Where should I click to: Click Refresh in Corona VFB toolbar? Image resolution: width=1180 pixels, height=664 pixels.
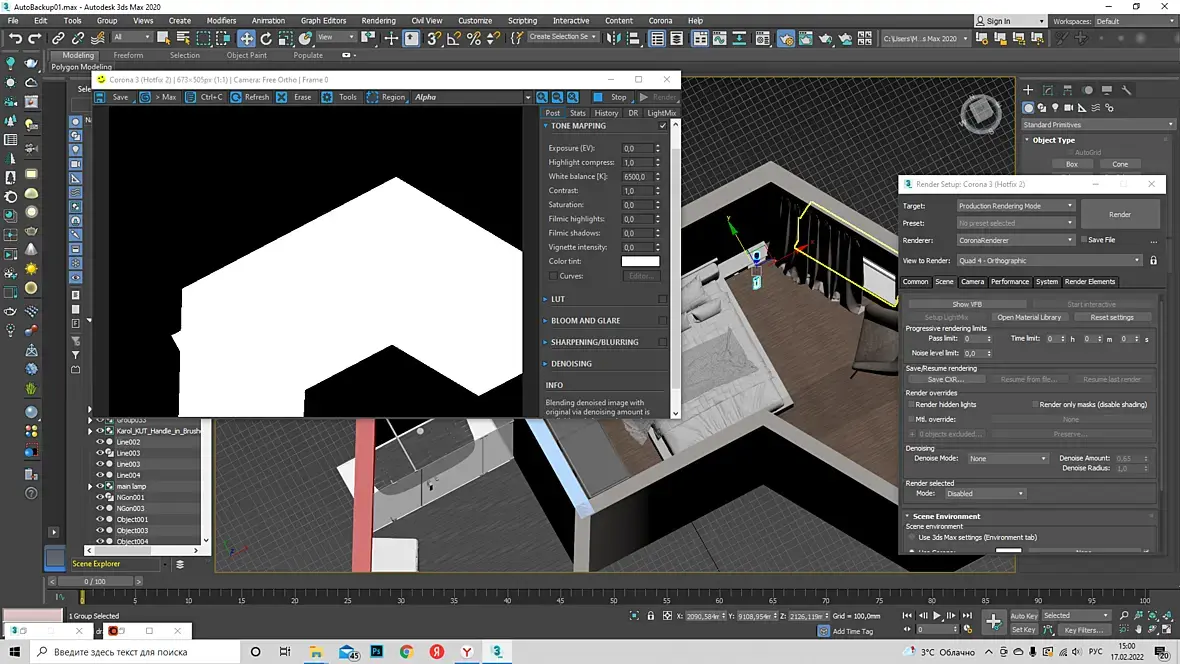[249, 97]
